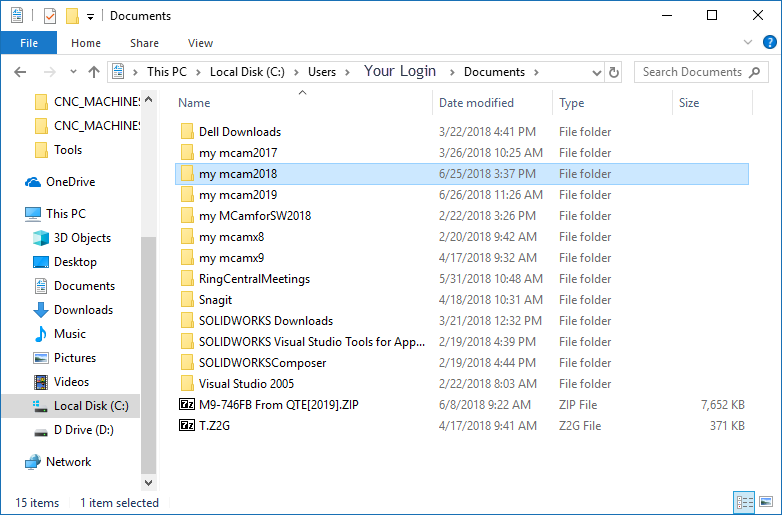This screenshot has height=515, width=782.
Task: Expand chevron after Documents breadcrumb
Action: tap(537, 72)
